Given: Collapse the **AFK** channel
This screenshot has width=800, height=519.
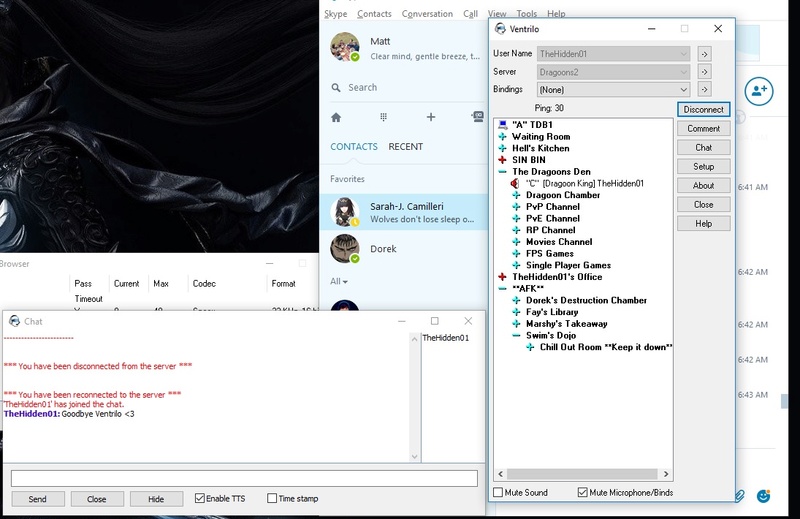Looking at the screenshot, I should point(503,288).
